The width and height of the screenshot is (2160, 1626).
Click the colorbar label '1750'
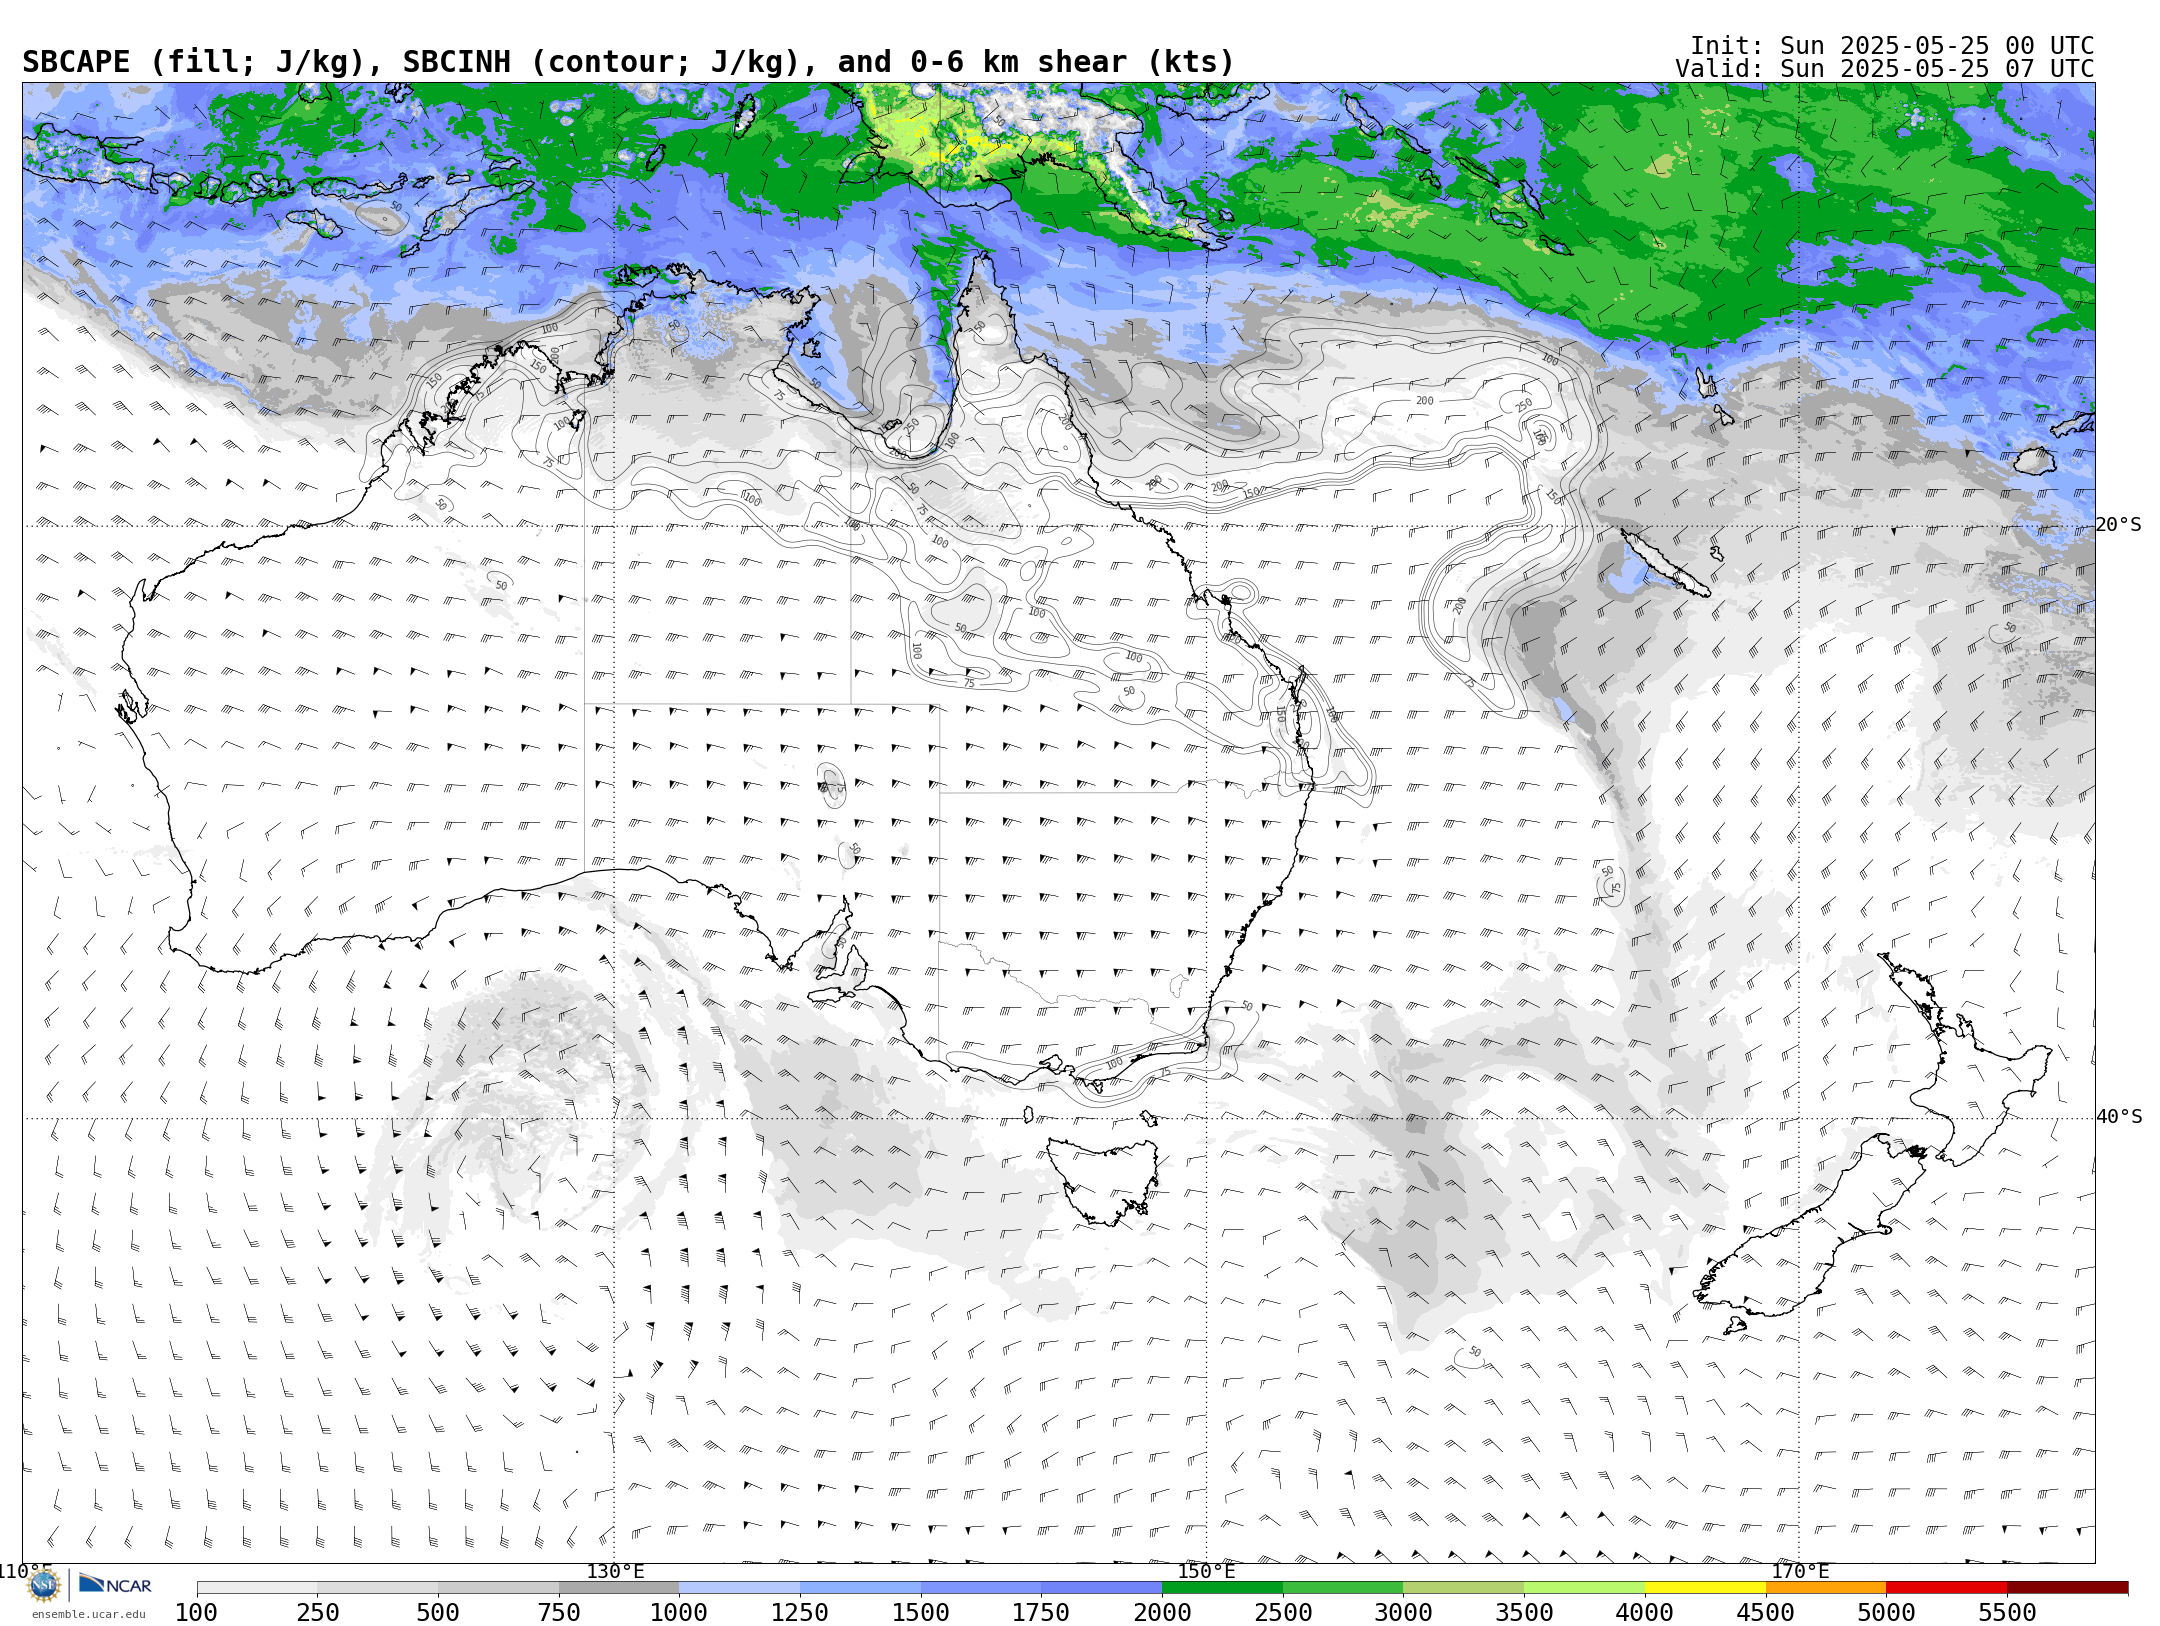point(1041,1613)
